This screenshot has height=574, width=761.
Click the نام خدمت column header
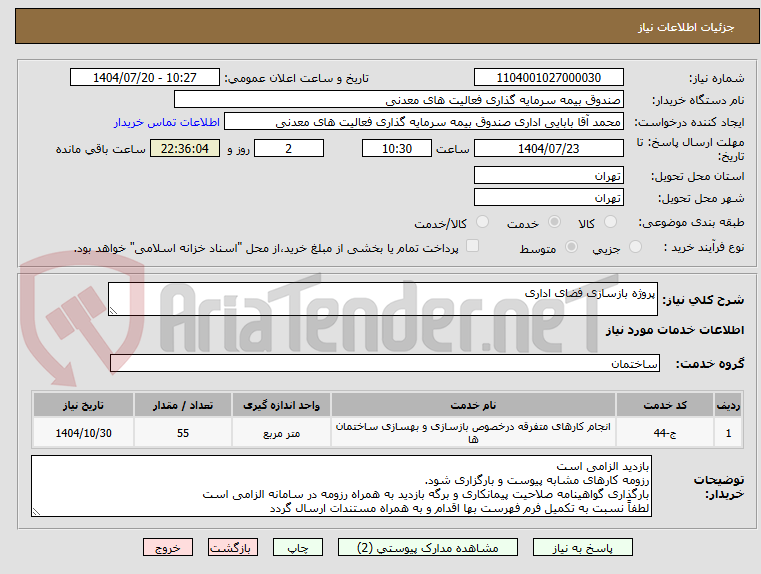473,405
